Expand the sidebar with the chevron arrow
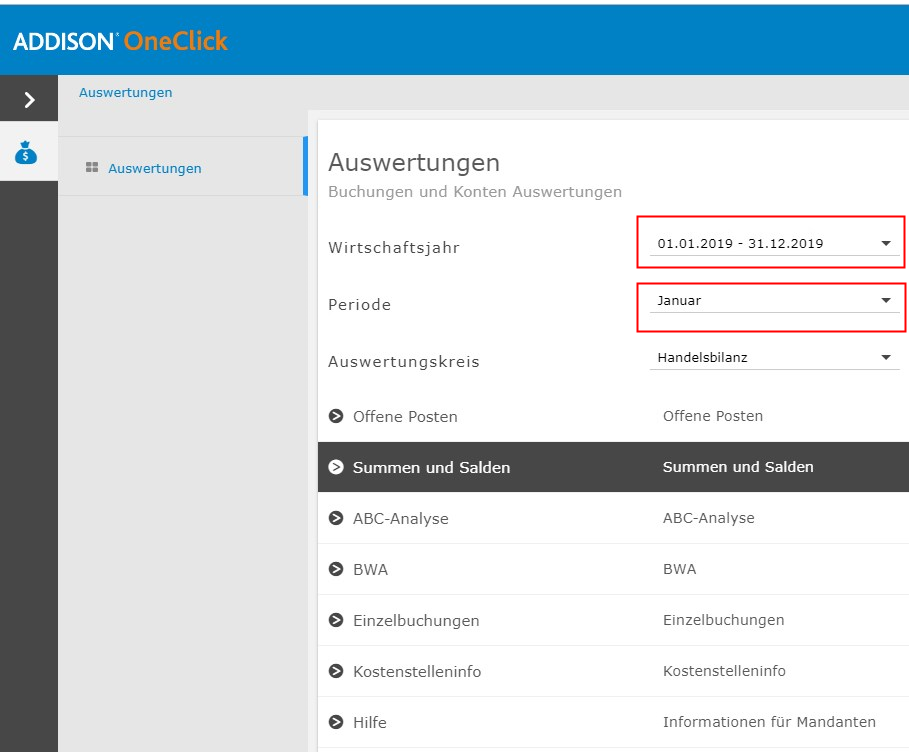909x752 pixels. pos(29,100)
